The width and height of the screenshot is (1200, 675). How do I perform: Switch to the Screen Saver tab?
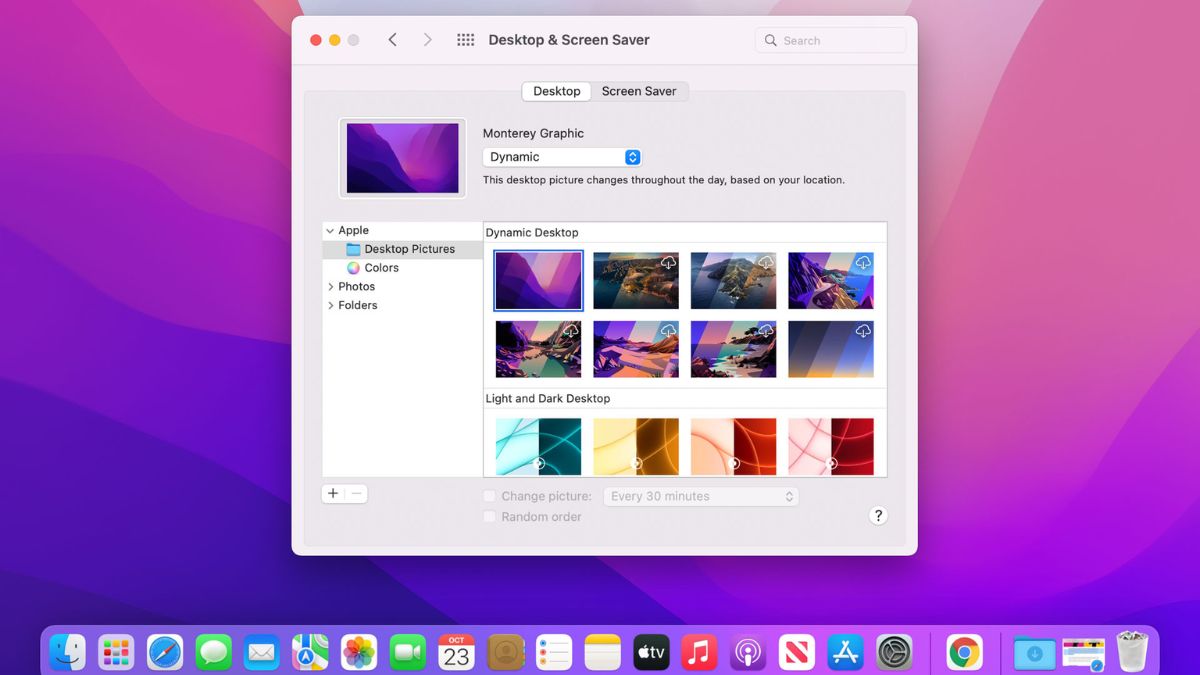tap(640, 91)
